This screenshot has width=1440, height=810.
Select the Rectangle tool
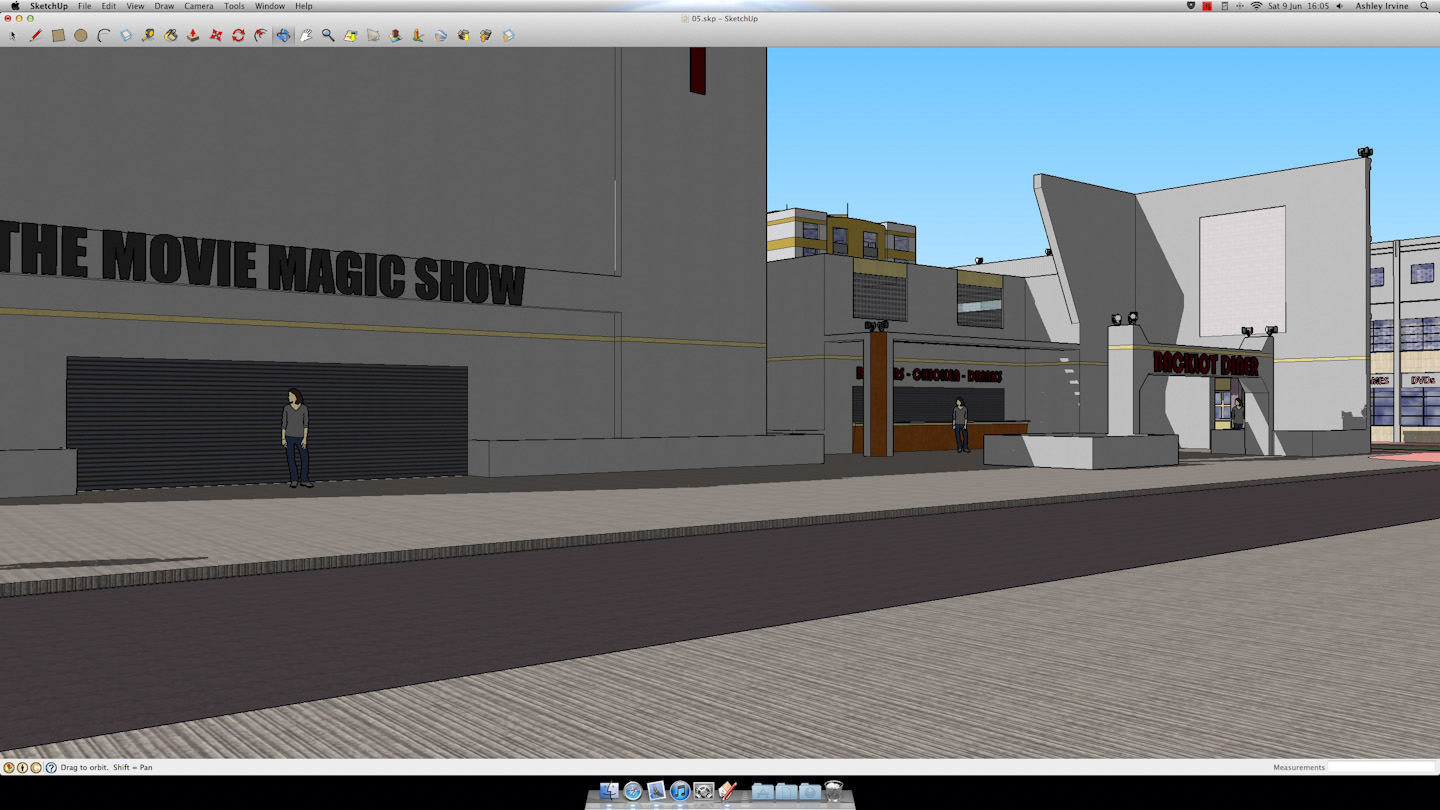tap(58, 35)
